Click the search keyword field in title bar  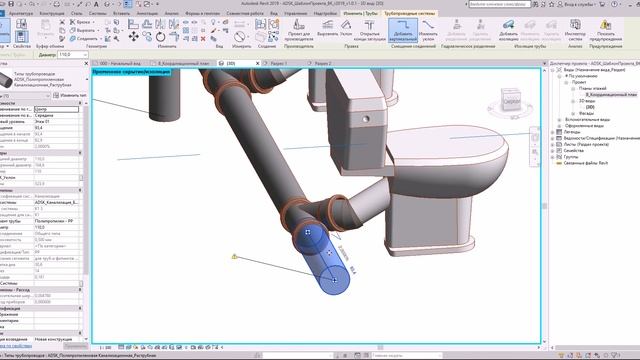click(x=500, y=4)
